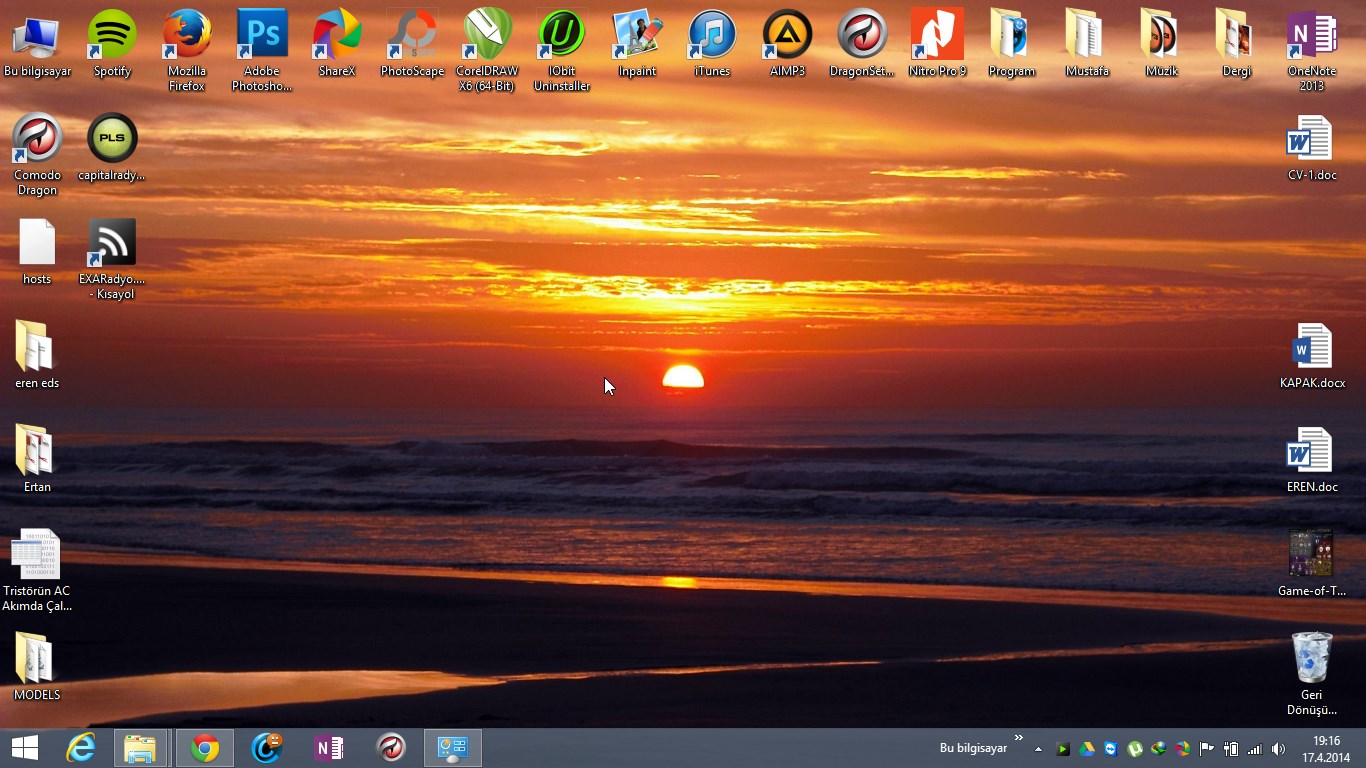Open Internet Download Manager tray icon
Viewport: 1366px width, 768px height.
pyautogui.click(x=1159, y=749)
